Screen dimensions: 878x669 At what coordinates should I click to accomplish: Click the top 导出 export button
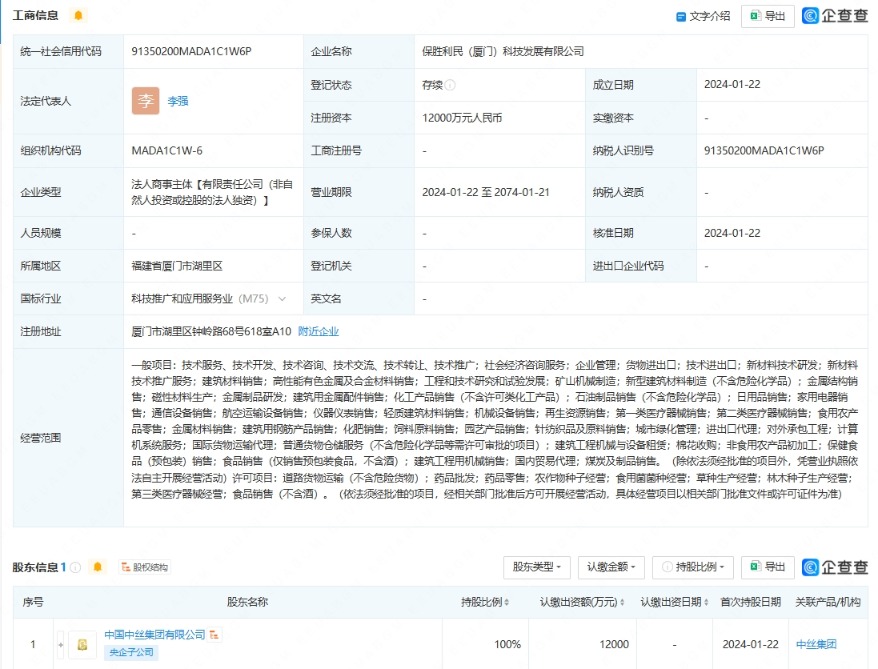click(x=767, y=16)
